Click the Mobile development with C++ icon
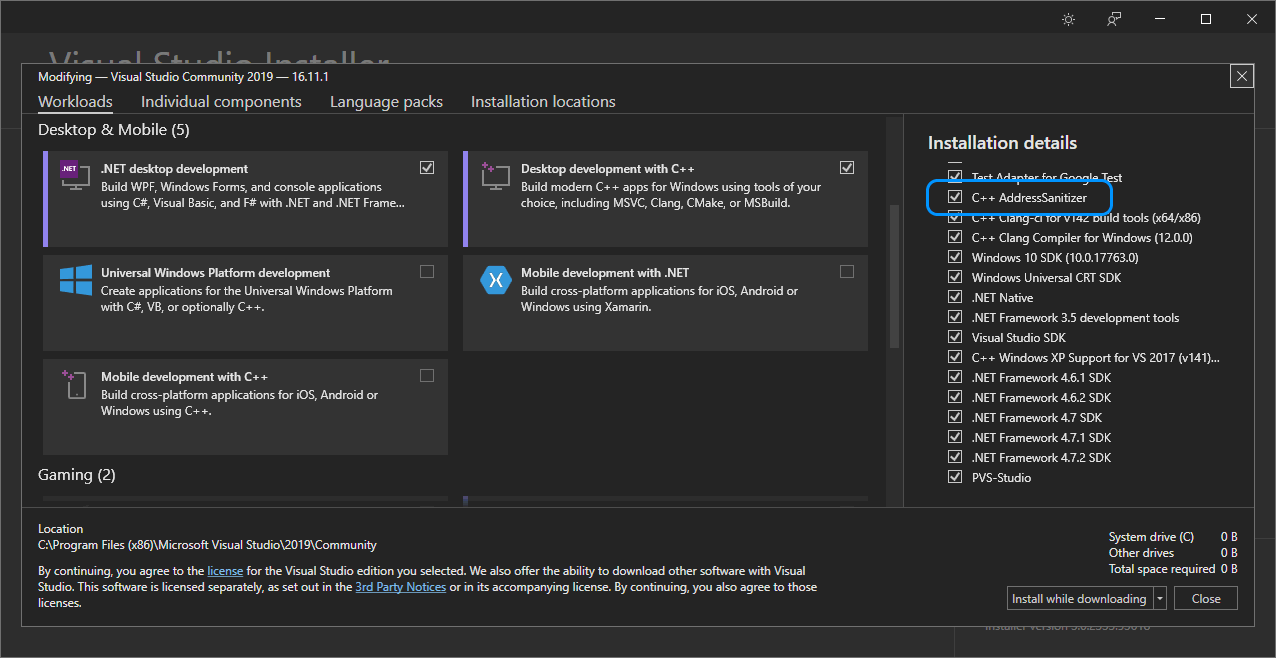The height and width of the screenshot is (658, 1276). [76, 385]
